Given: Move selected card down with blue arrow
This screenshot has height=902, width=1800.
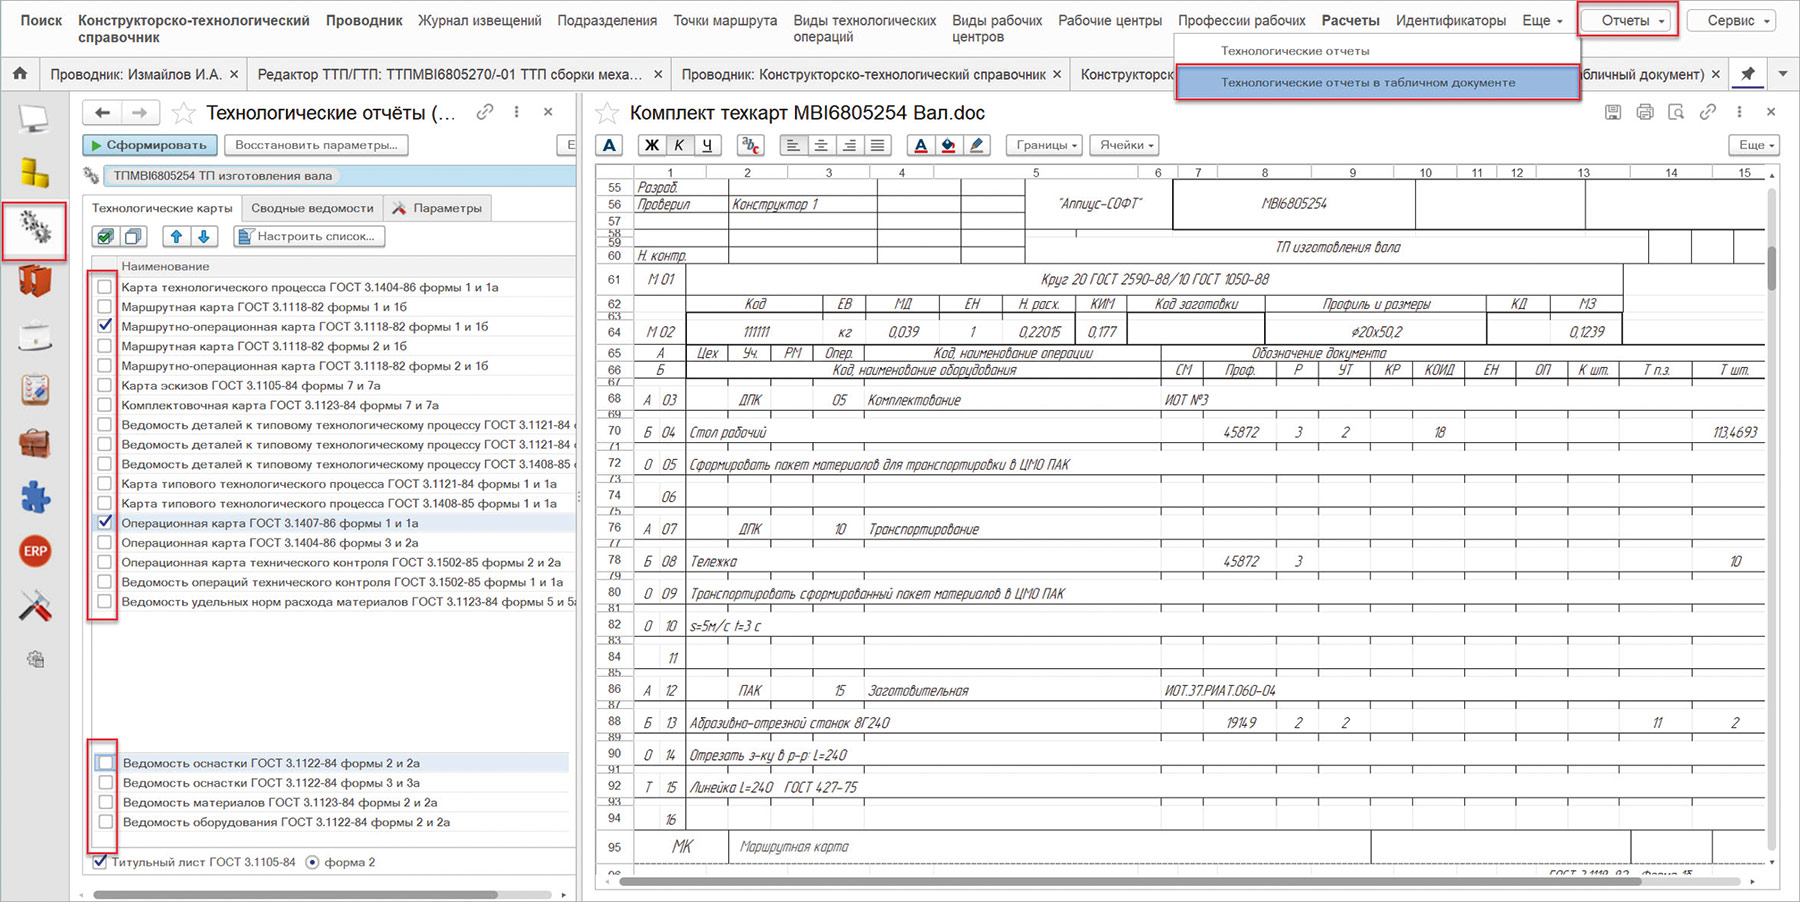Looking at the screenshot, I should (204, 236).
